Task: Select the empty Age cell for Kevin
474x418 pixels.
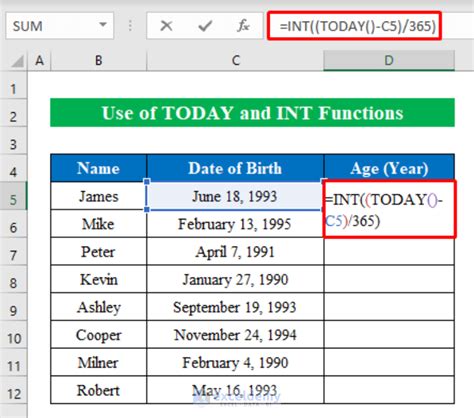Action: click(389, 279)
